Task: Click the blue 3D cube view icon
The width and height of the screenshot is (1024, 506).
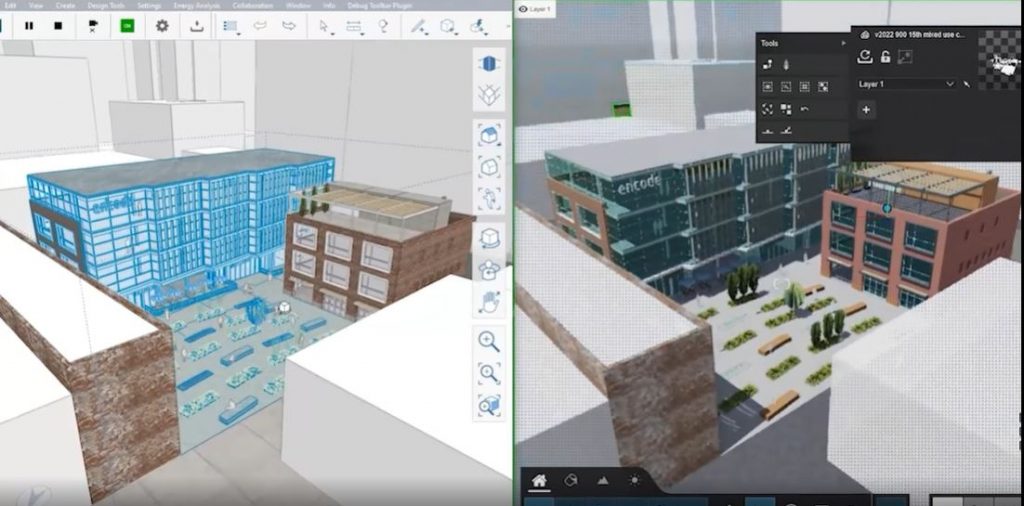Action: pyautogui.click(x=489, y=65)
